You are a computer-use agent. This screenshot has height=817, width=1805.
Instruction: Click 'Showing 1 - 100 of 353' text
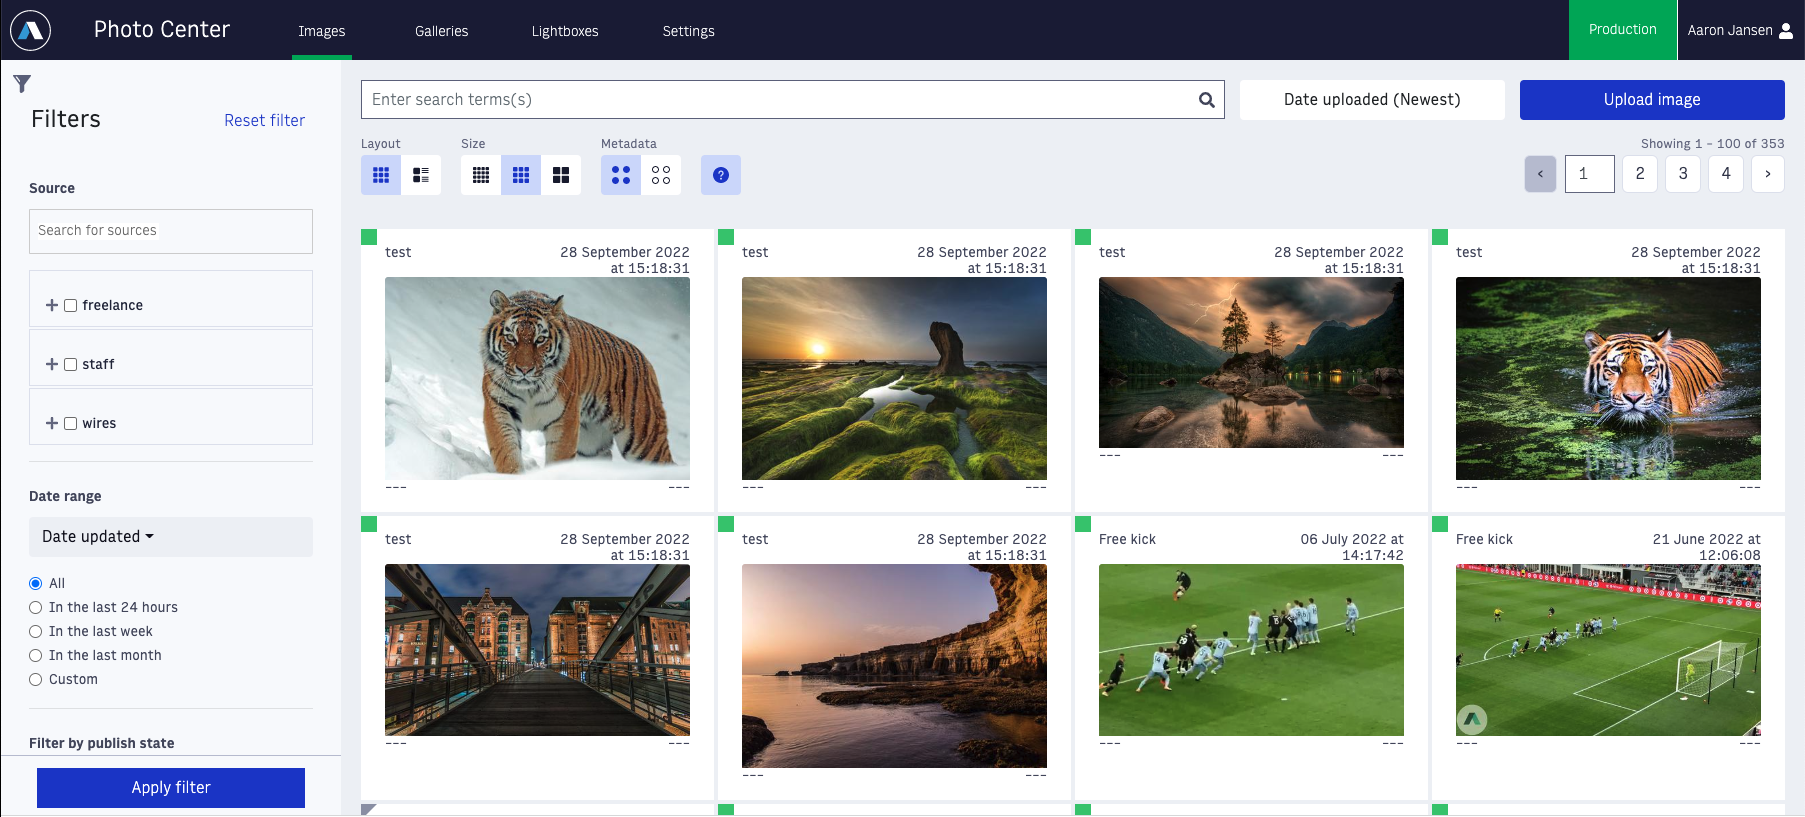click(1712, 144)
